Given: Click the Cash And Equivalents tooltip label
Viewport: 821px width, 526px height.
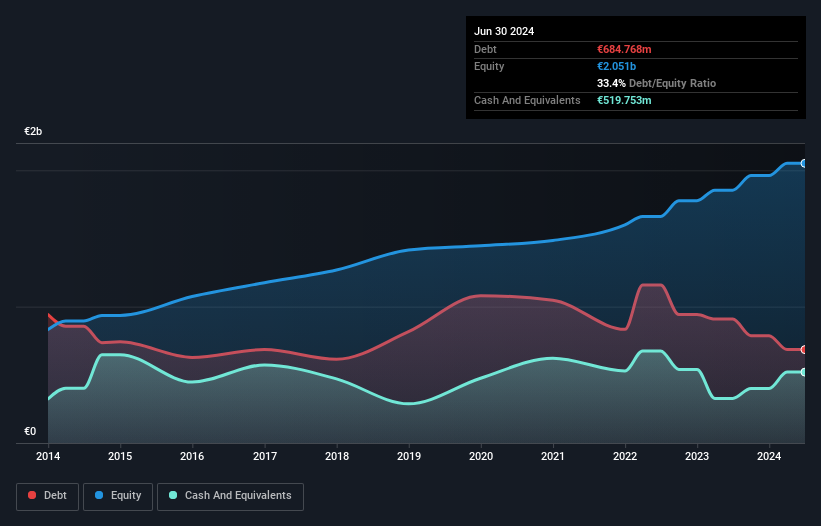Looking at the screenshot, I should (527, 100).
